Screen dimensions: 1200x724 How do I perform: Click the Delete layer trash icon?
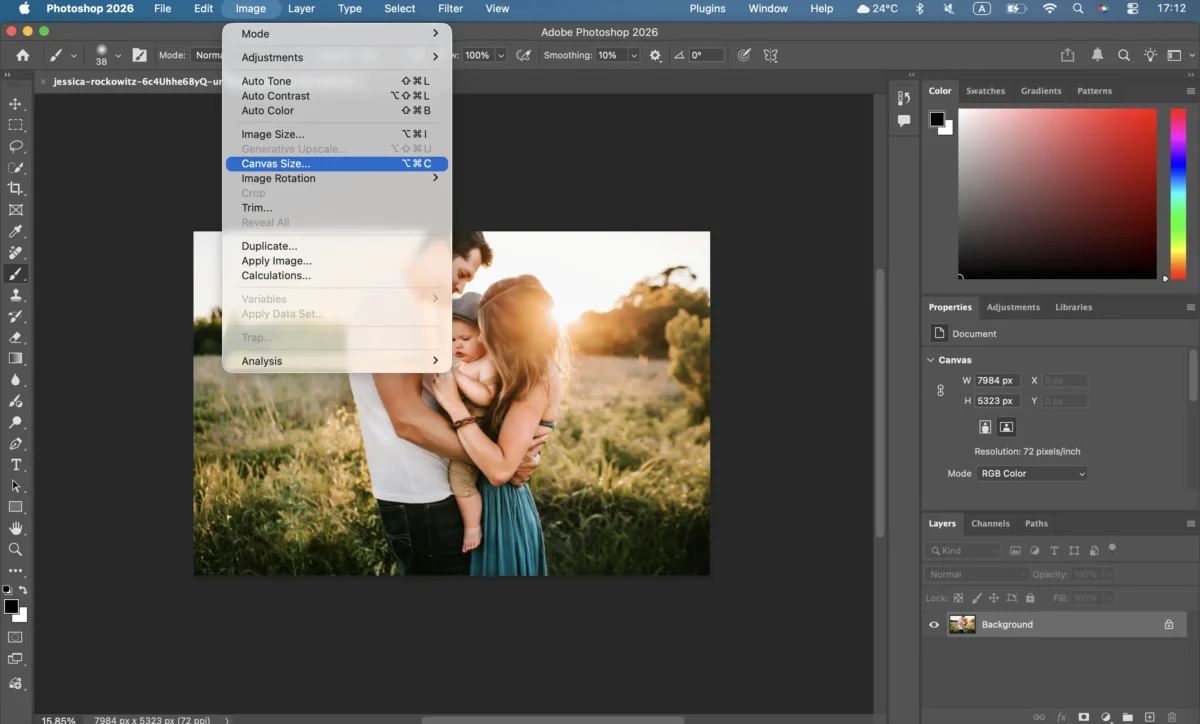(x=1173, y=717)
